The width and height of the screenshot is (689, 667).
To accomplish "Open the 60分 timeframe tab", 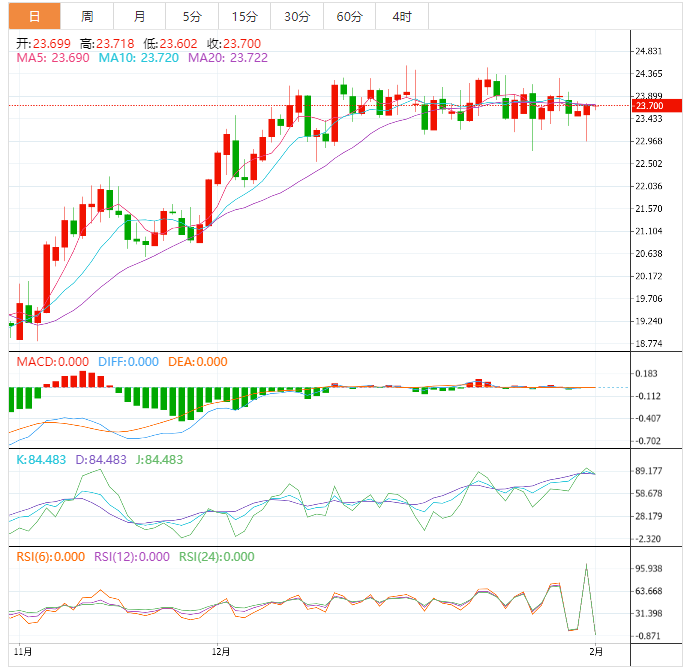I will [x=349, y=16].
